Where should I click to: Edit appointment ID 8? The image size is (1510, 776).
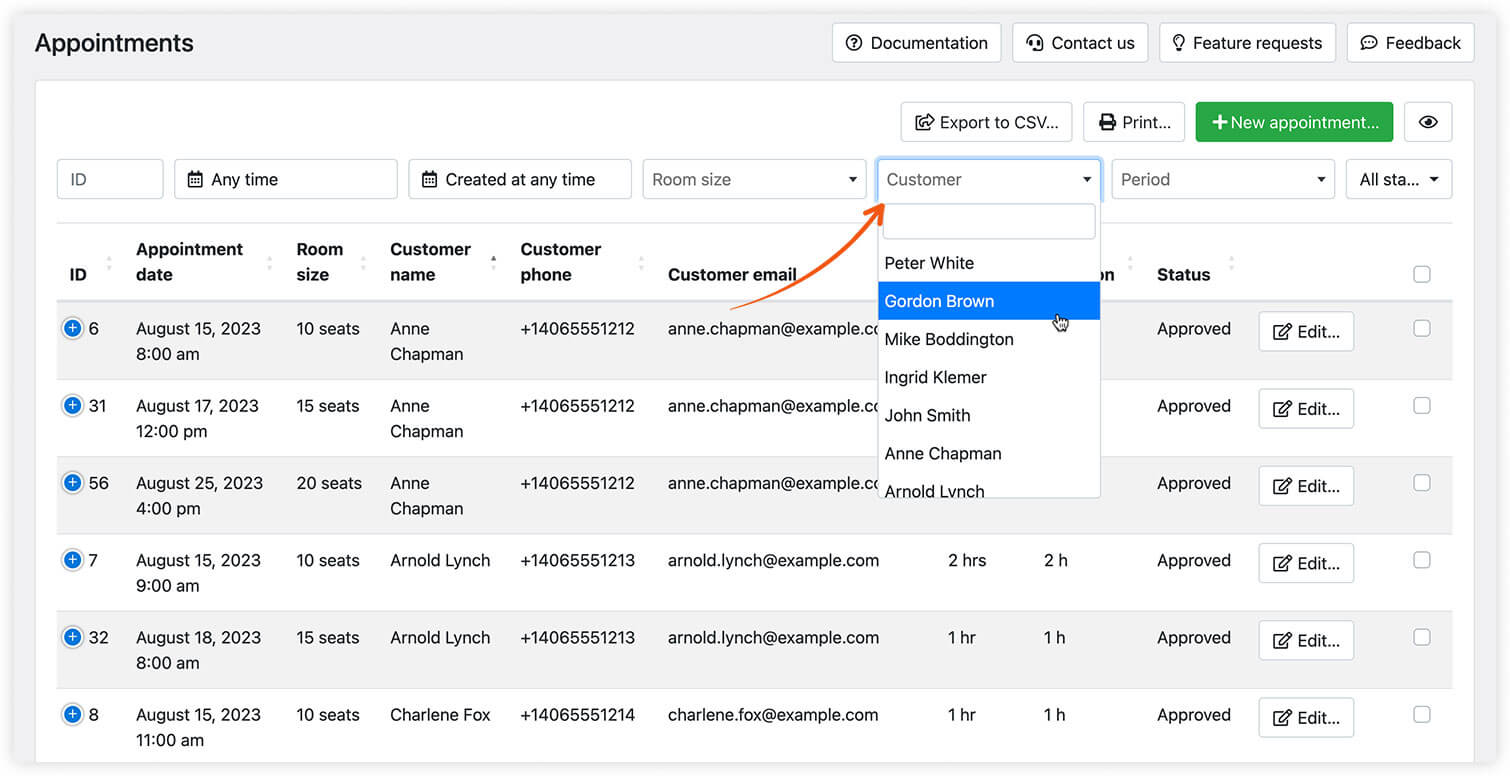coord(1306,717)
